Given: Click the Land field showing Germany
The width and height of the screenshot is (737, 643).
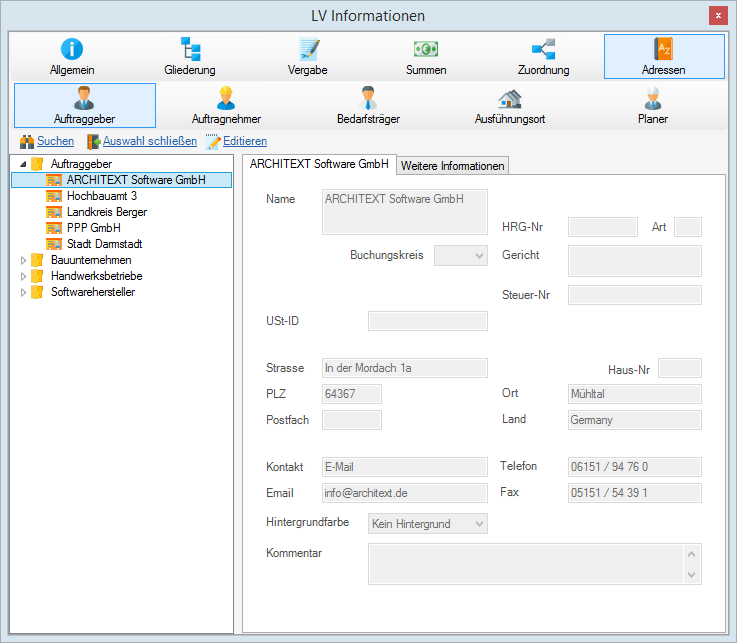Looking at the screenshot, I should click(635, 420).
